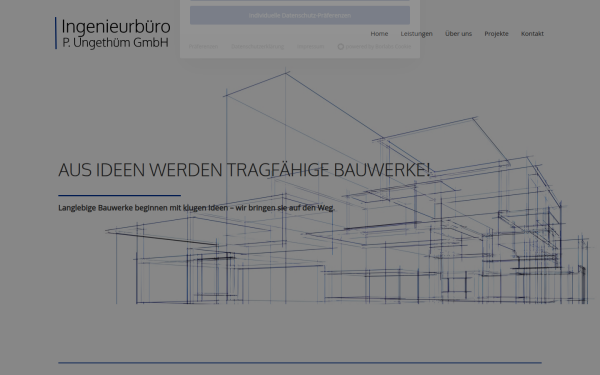600x375 pixels.
Task: Open the Impressum link in cookie dialog
Action: click(x=310, y=46)
